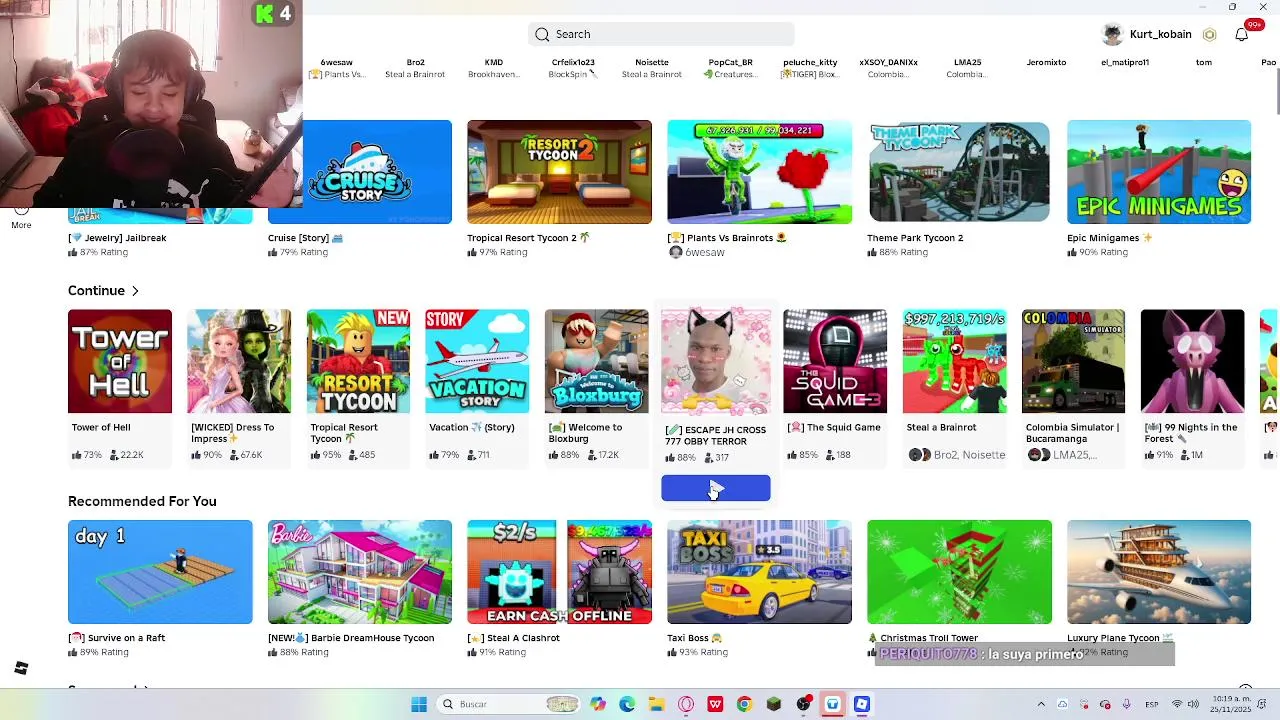Open the ESP language selector
Viewport: 1280px width, 720px height.
coord(1153,704)
